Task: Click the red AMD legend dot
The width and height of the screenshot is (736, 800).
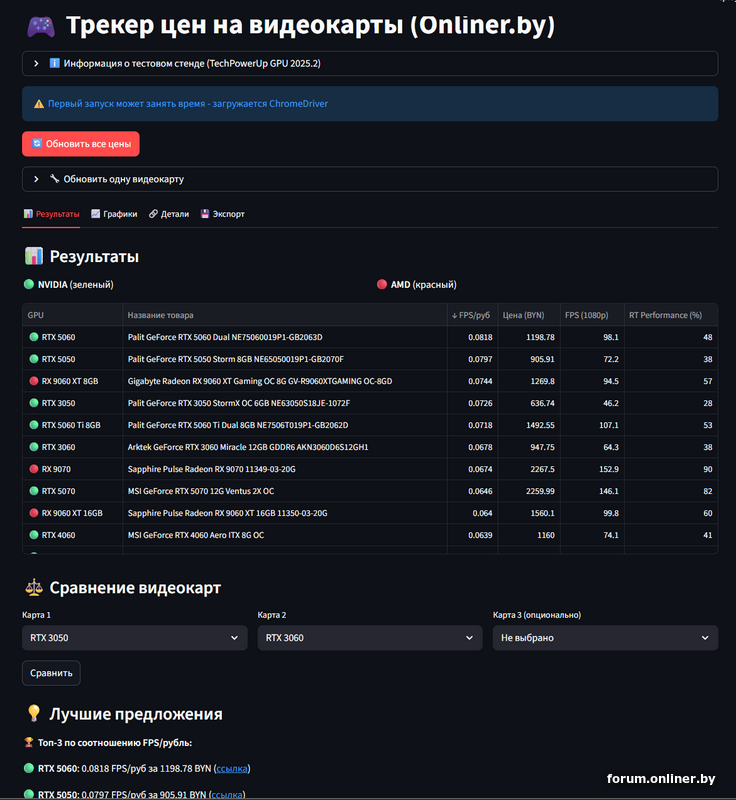Action: 382,285
